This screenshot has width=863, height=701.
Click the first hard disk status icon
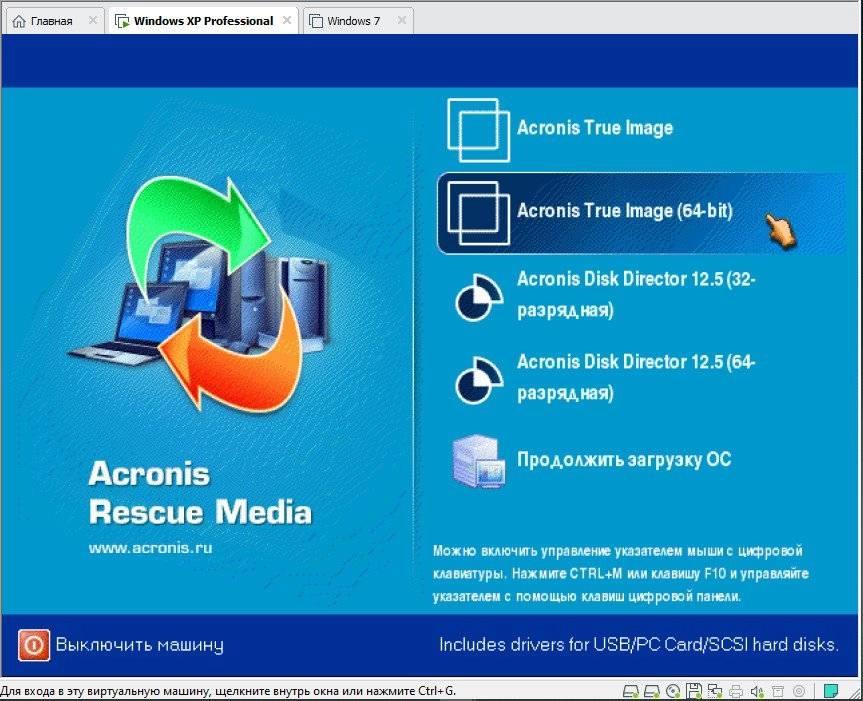click(631, 691)
